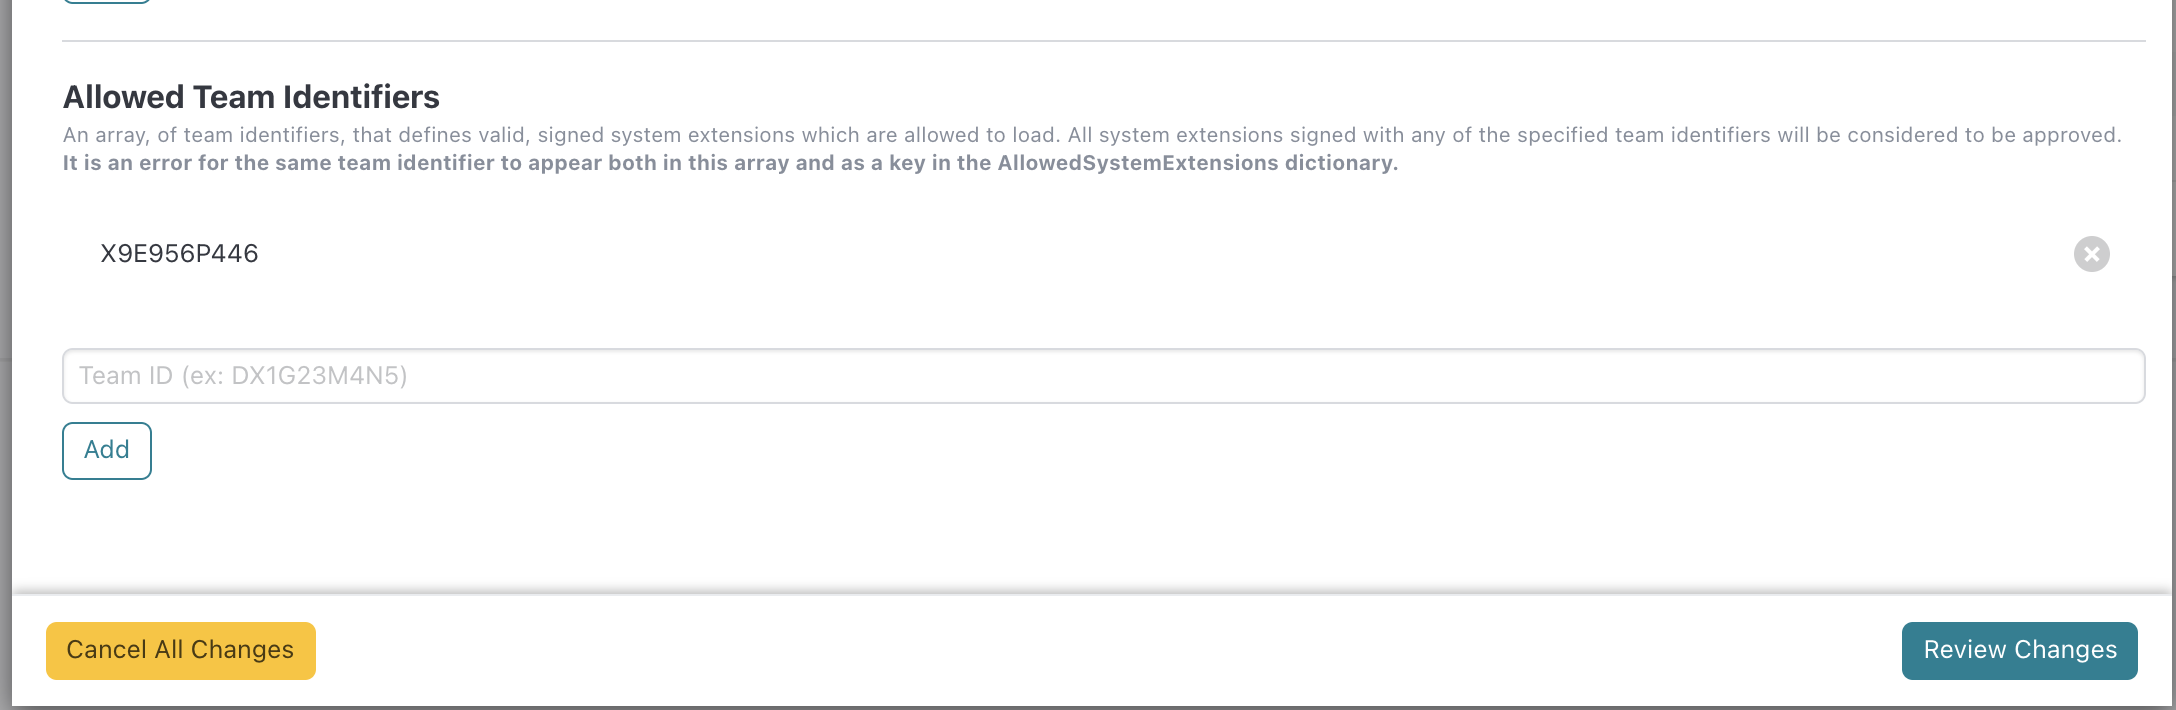The height and width of the screenshot is (710, 2176).
Task: Click the partially visible button above the divider
Action: (x=107, y=2)
